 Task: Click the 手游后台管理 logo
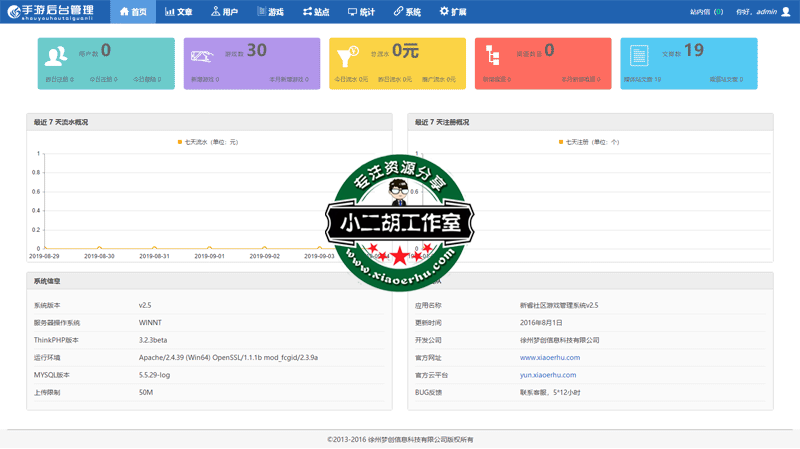click(x=50, y=12)
